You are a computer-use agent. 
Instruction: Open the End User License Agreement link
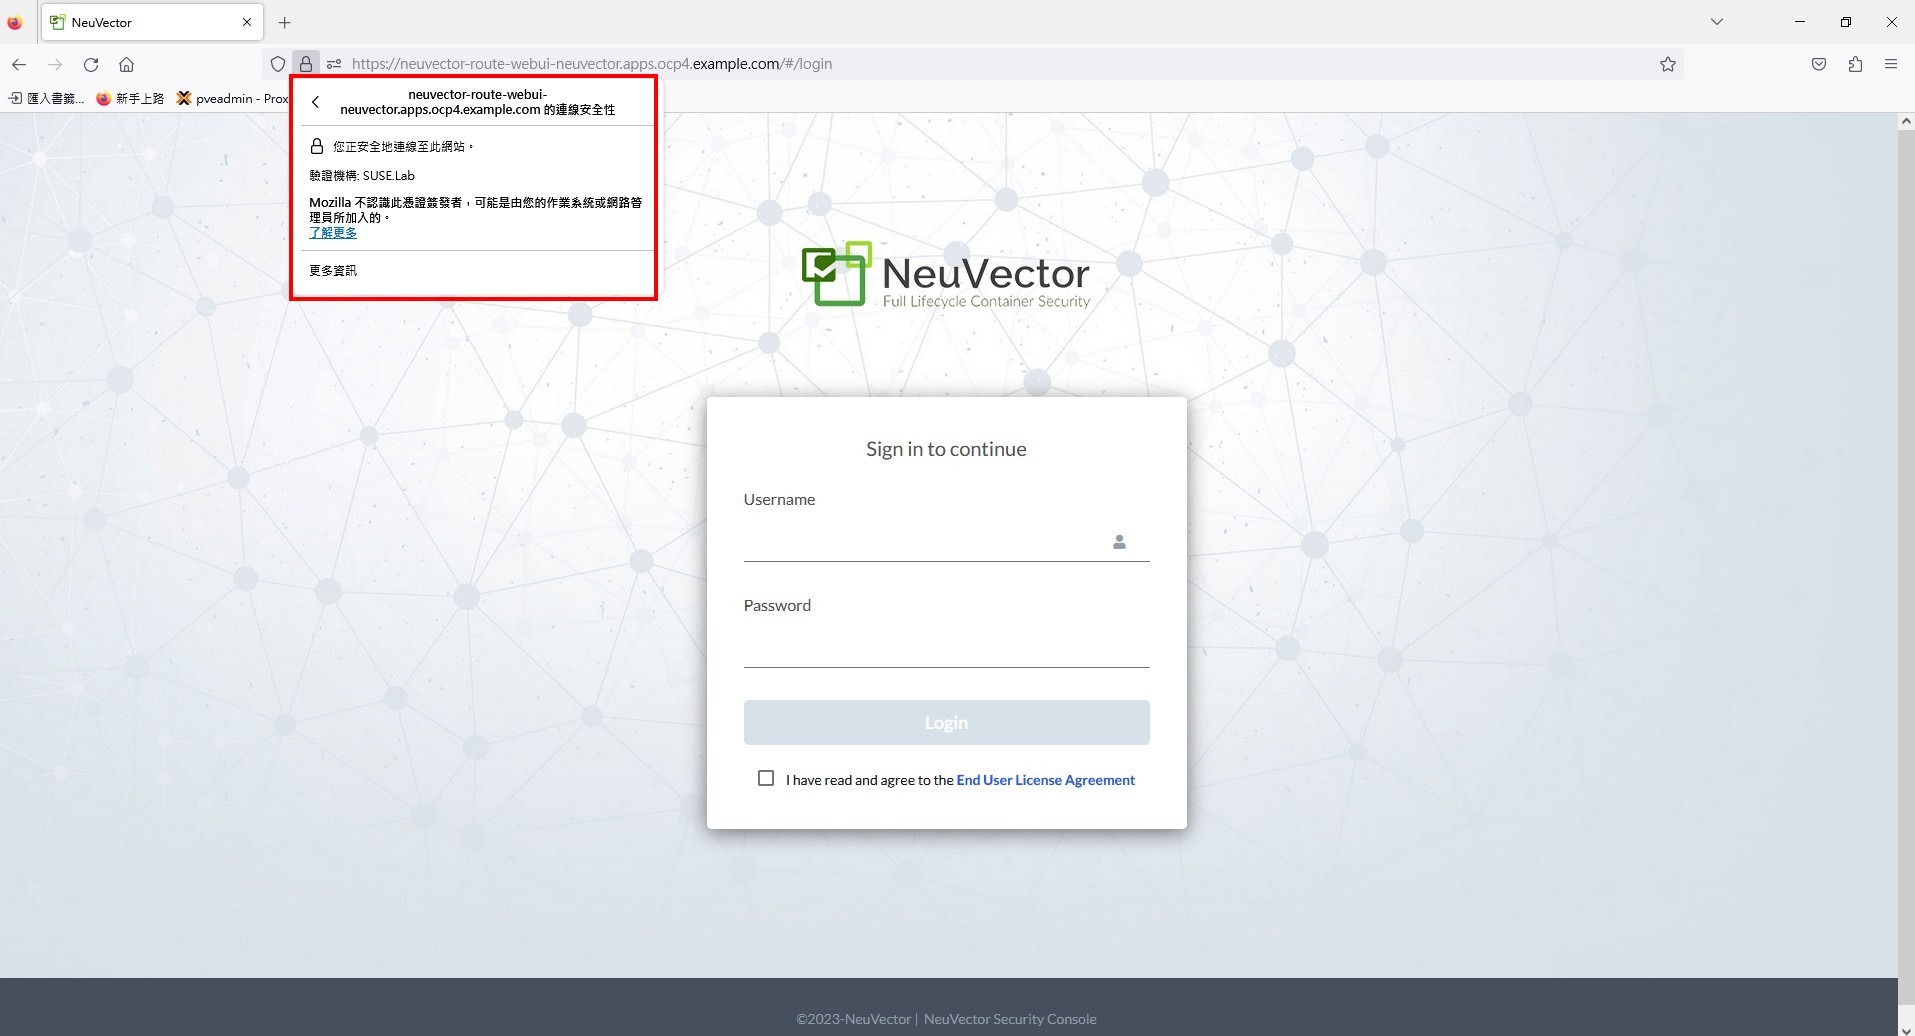(1045, 780)
